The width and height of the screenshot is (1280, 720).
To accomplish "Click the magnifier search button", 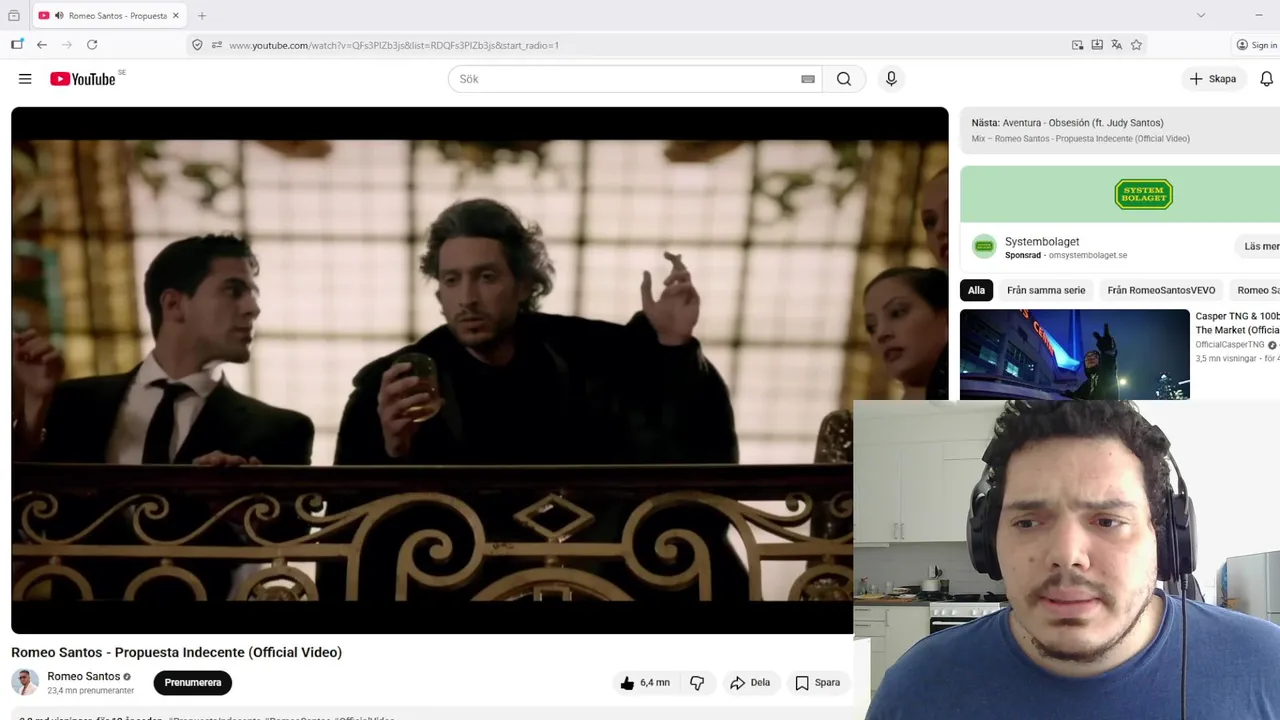I will [844, 79].
